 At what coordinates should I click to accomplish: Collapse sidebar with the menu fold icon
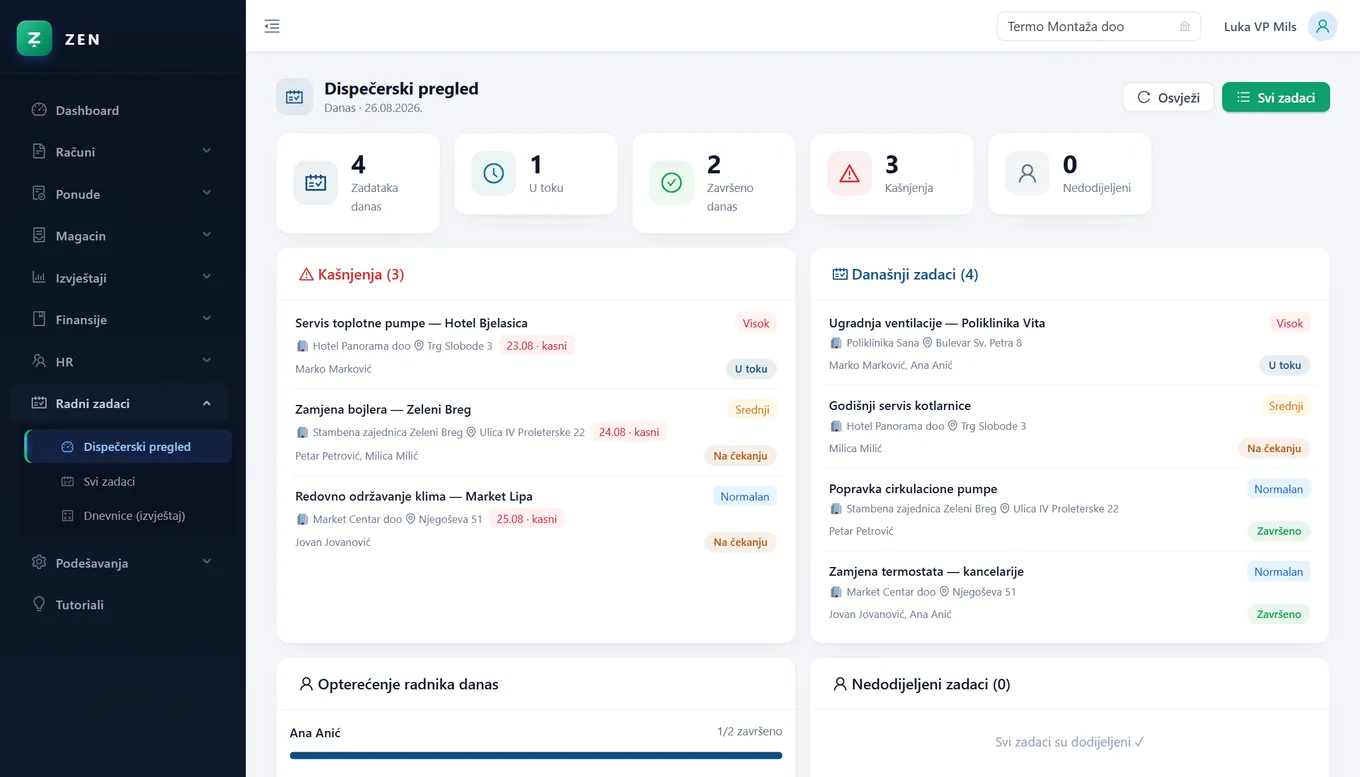tap(272, 26)
